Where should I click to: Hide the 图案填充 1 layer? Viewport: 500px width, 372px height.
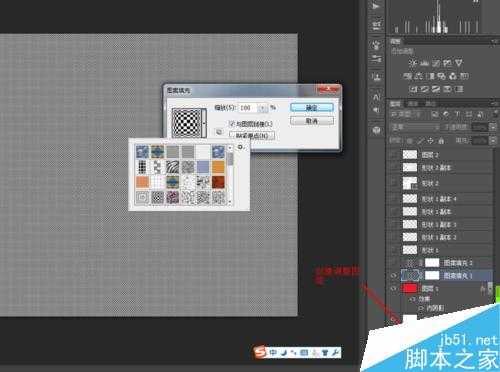click(394, 276)
